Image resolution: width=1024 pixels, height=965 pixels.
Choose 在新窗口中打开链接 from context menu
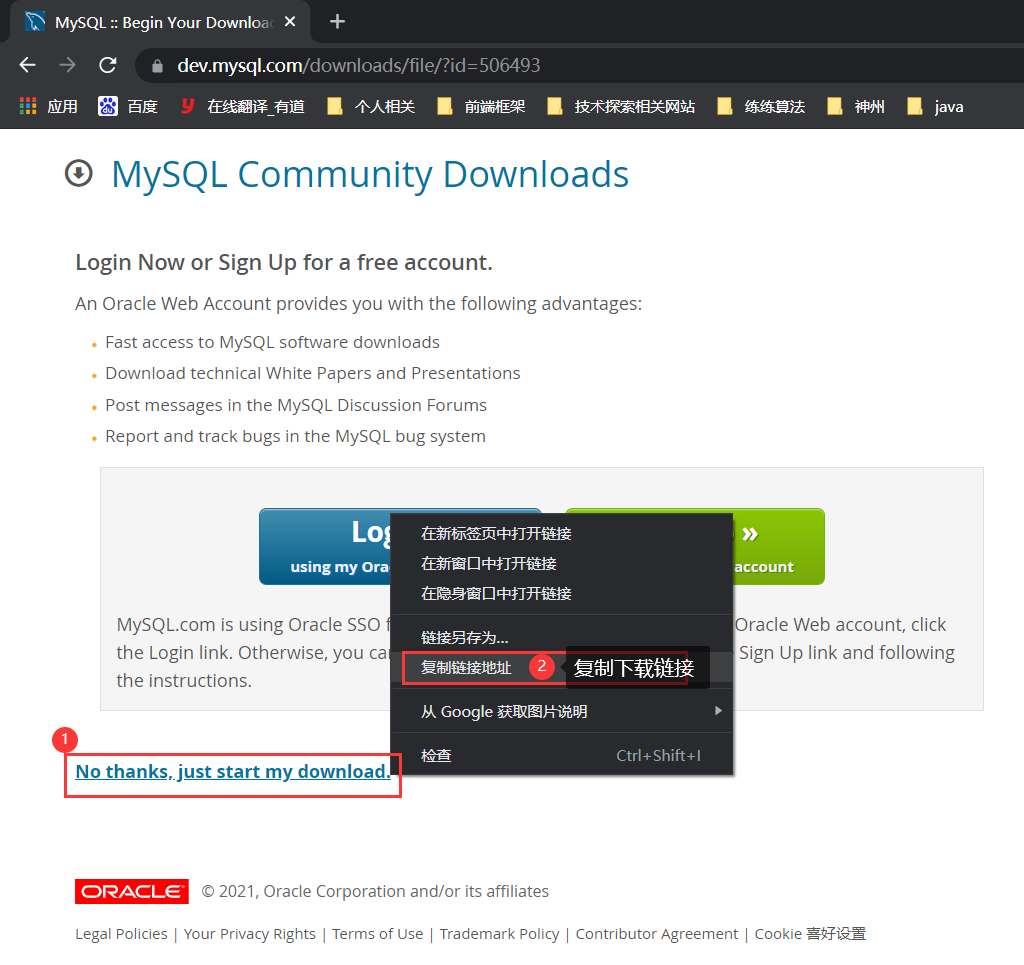pyautogui.click(x=562, y=563)
